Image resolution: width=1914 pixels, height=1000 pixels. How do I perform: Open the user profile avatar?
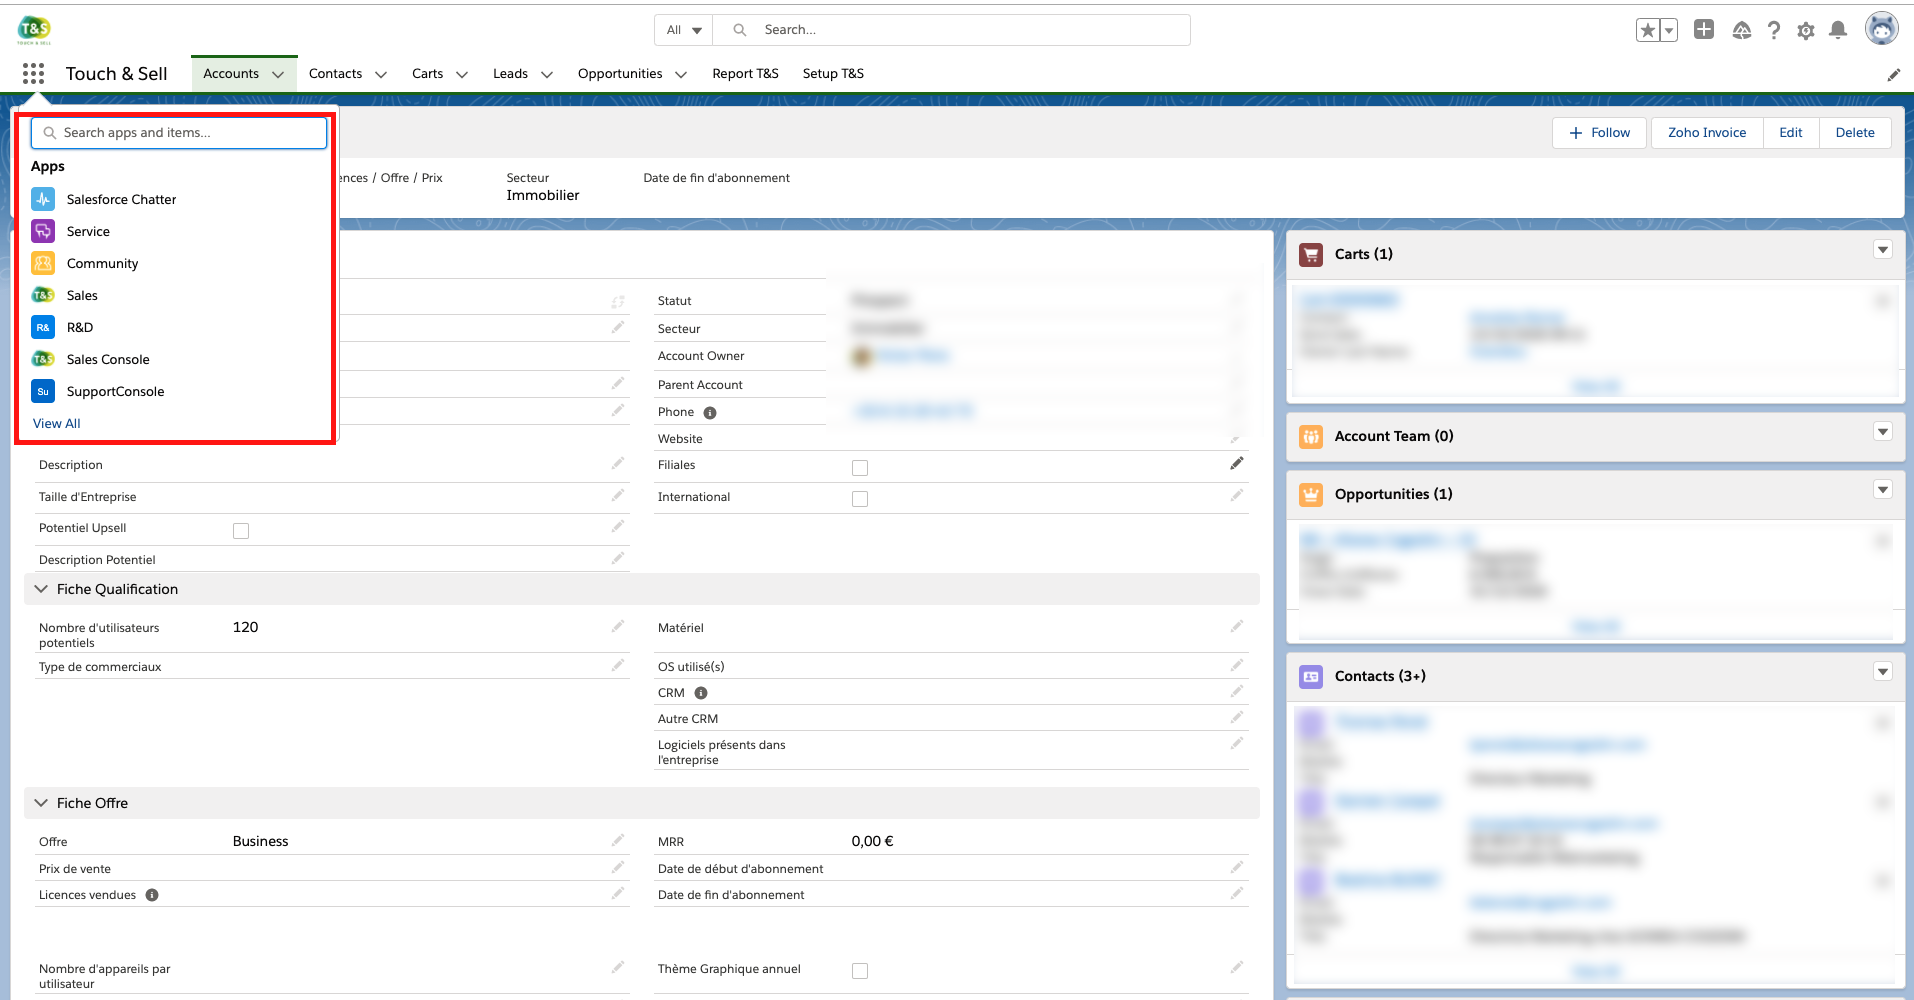pyautogui.click(x=1882, y=29)
